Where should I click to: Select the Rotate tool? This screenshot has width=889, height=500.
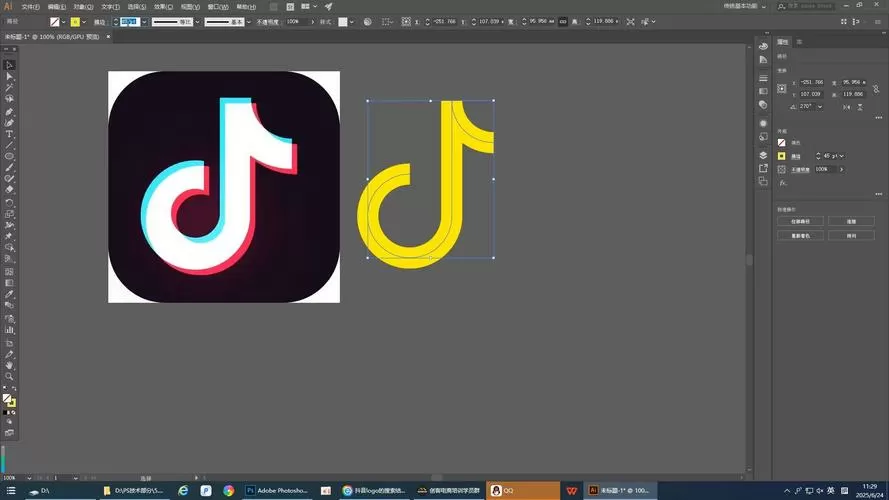pyautogui.click(x=9, y=203)
